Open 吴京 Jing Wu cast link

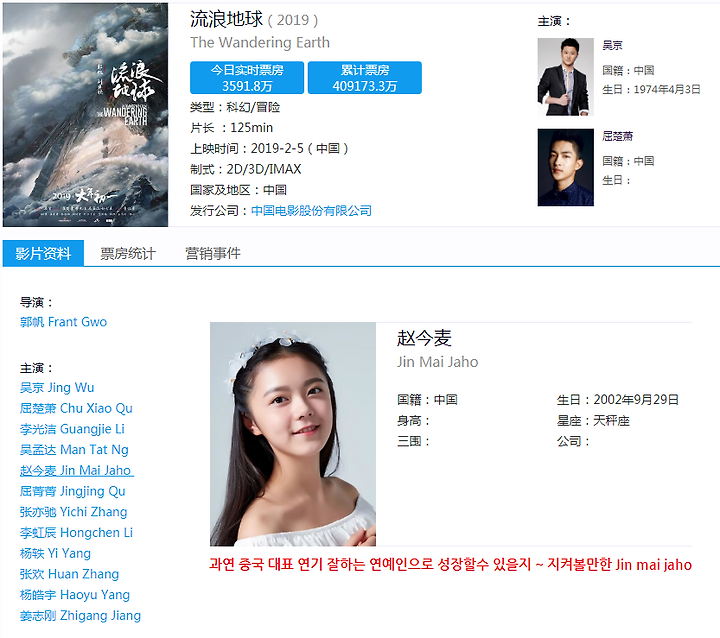click(57, 388)
